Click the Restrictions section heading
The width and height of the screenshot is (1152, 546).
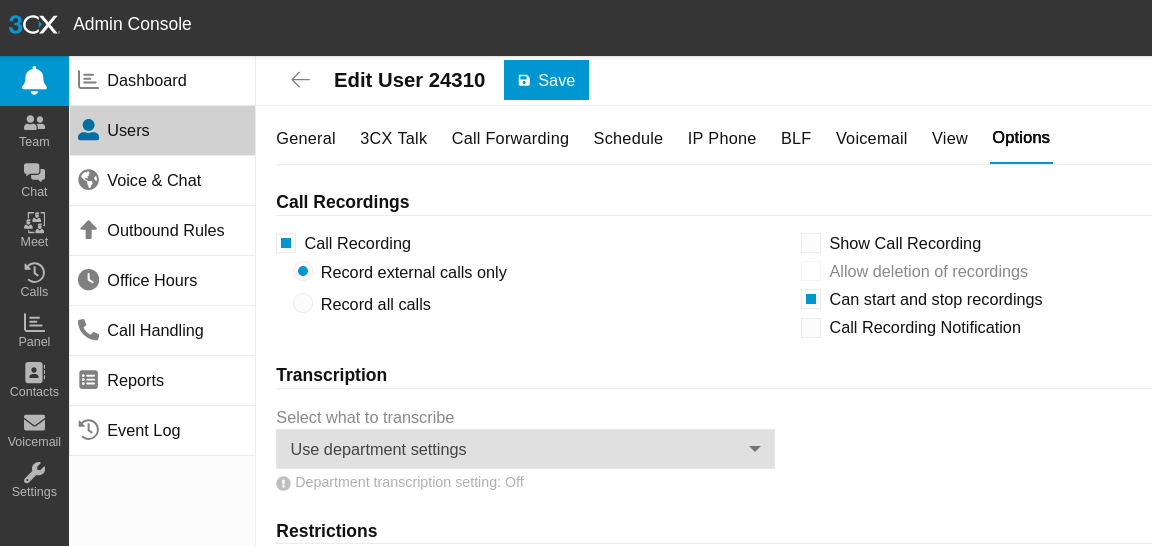click(327, 531)
